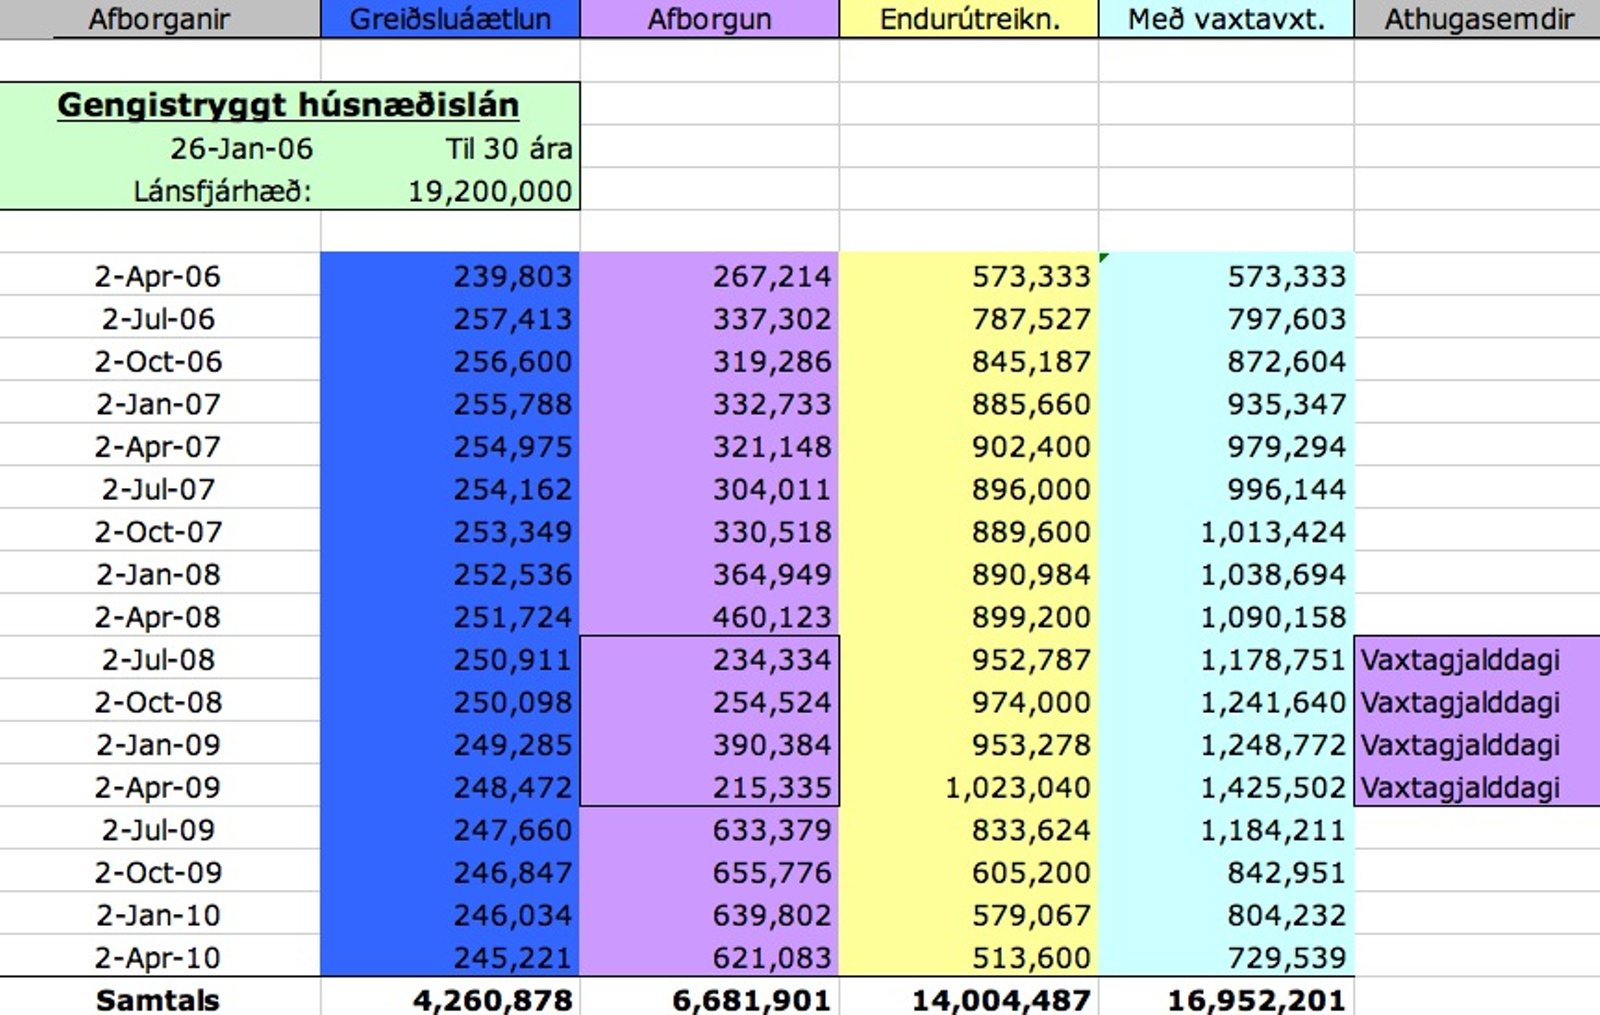Select the 2-Jan-09 date cell

click(x=160, y=744)
